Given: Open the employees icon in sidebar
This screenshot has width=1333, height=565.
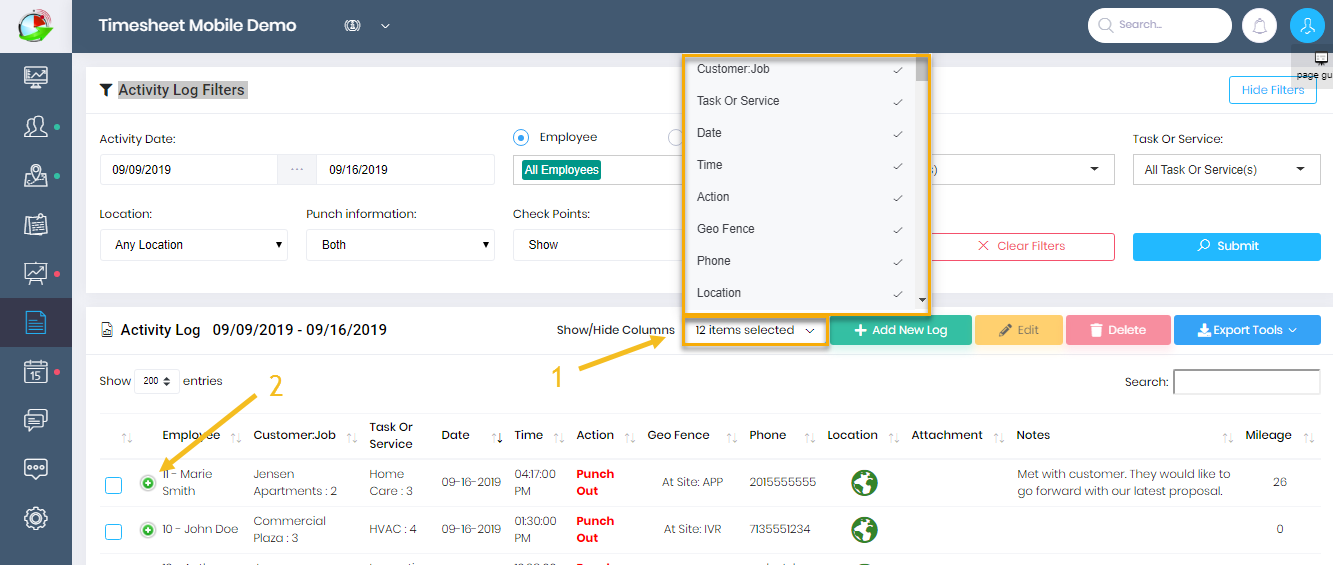Looking at the screenshot, I should [36, 126].
